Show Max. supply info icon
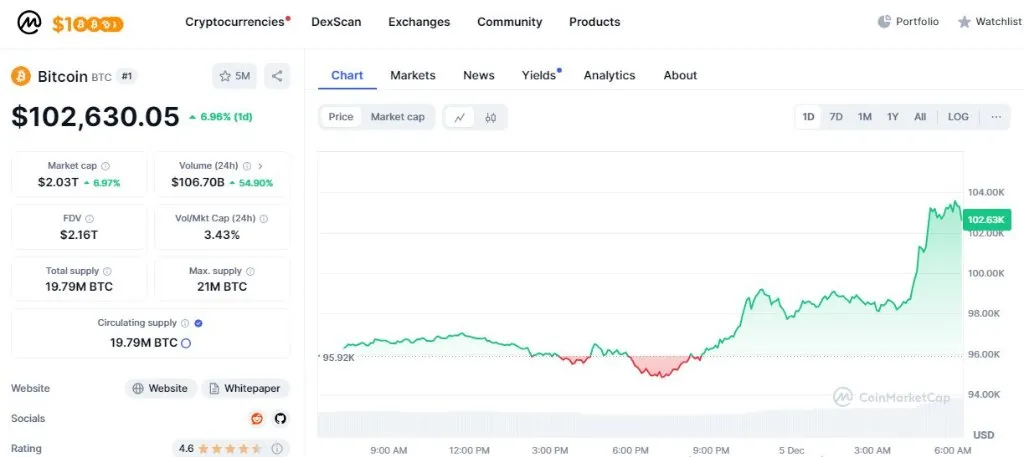Screen dimensions: 1024x457 coord(250,271)
